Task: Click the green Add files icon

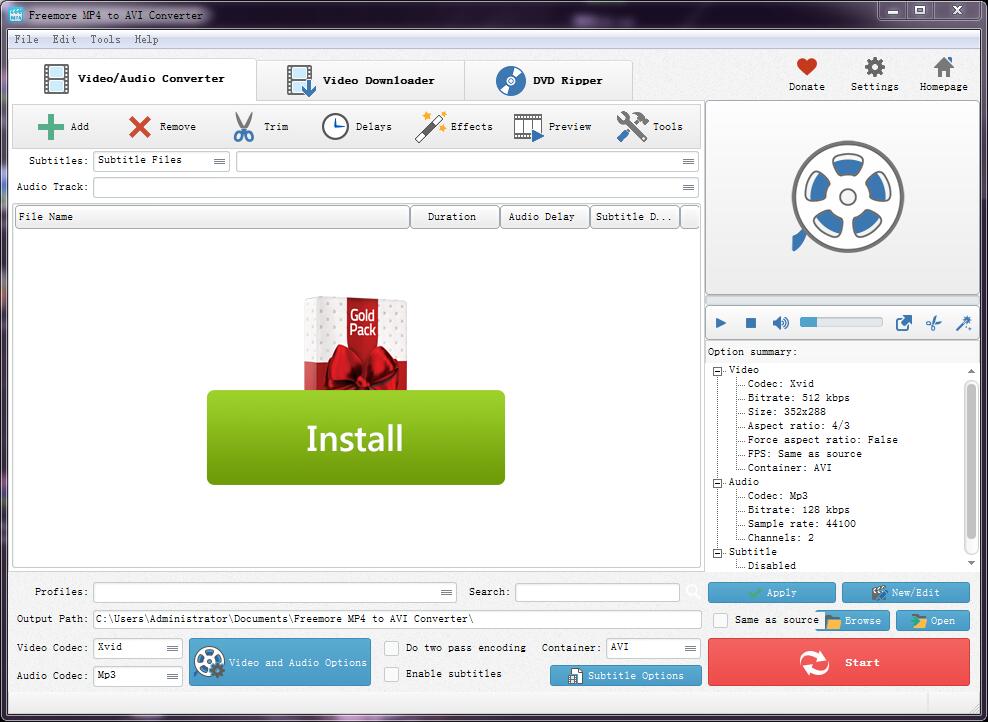Action: (x=51, y=127)
